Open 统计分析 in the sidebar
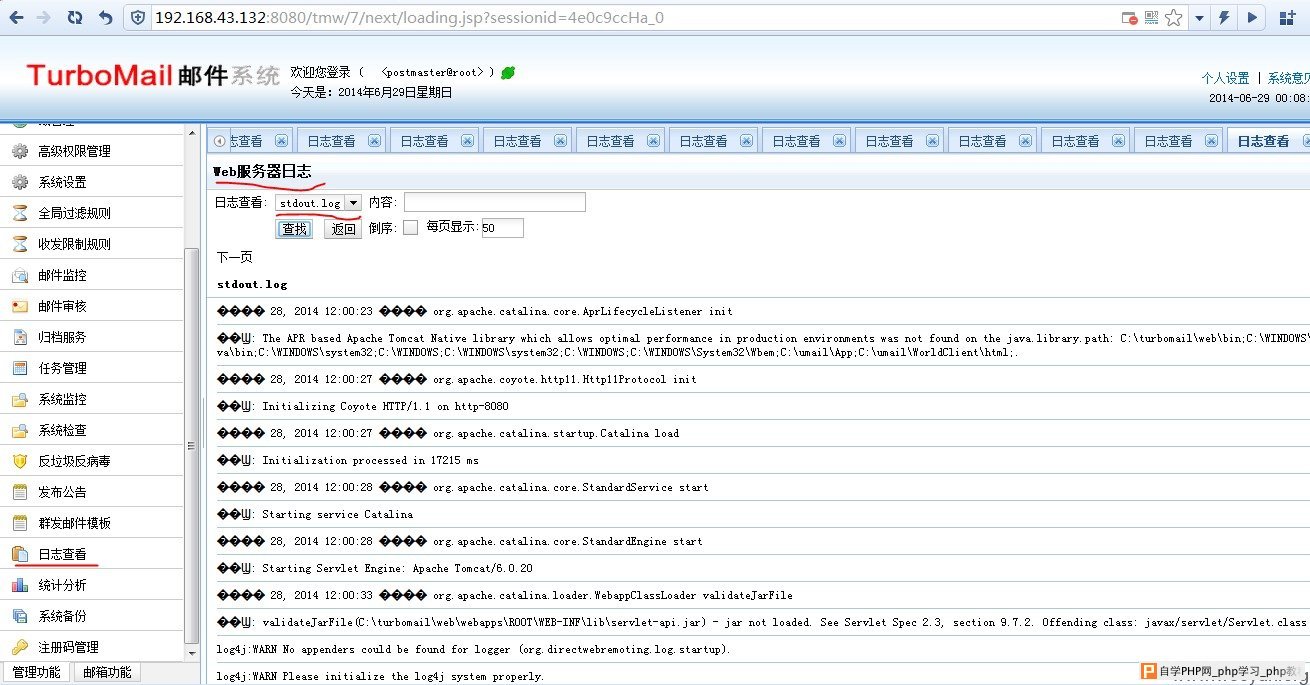Viewport: 1310px width, 685px height. [62, 585]
